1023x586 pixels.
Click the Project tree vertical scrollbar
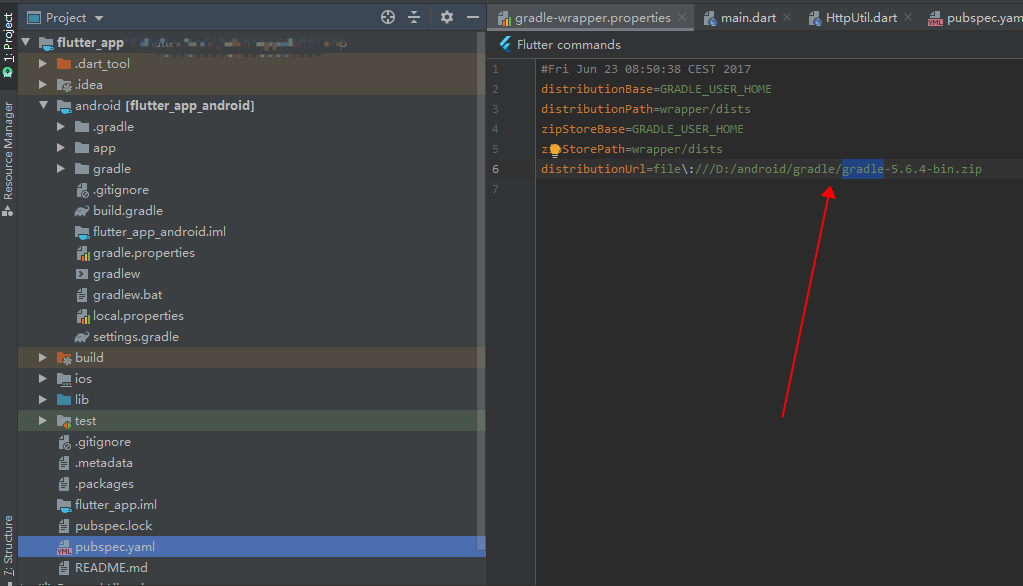[481, 290]
